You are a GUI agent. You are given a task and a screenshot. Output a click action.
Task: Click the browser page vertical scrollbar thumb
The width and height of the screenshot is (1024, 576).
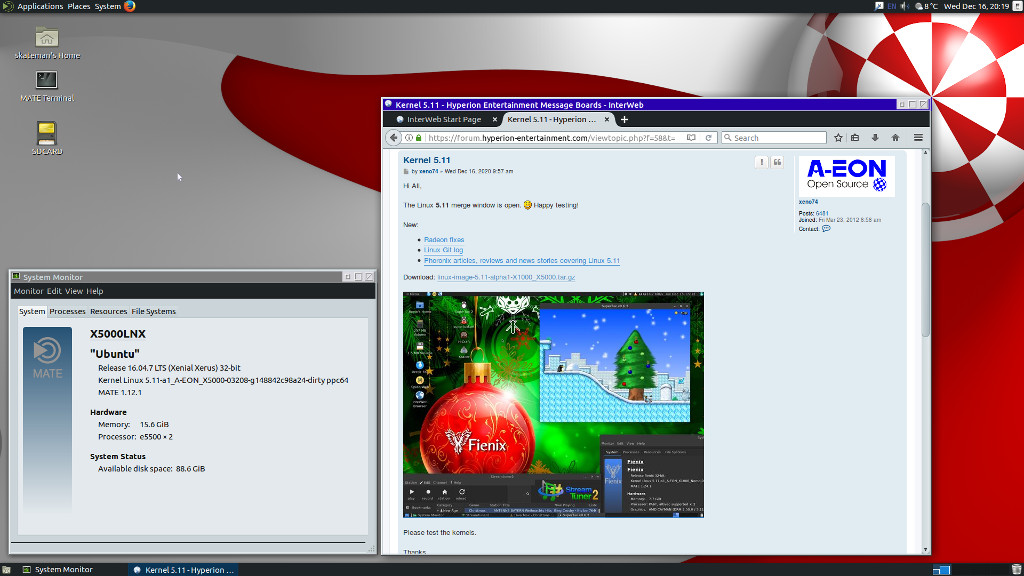click(x=925, y=270)
